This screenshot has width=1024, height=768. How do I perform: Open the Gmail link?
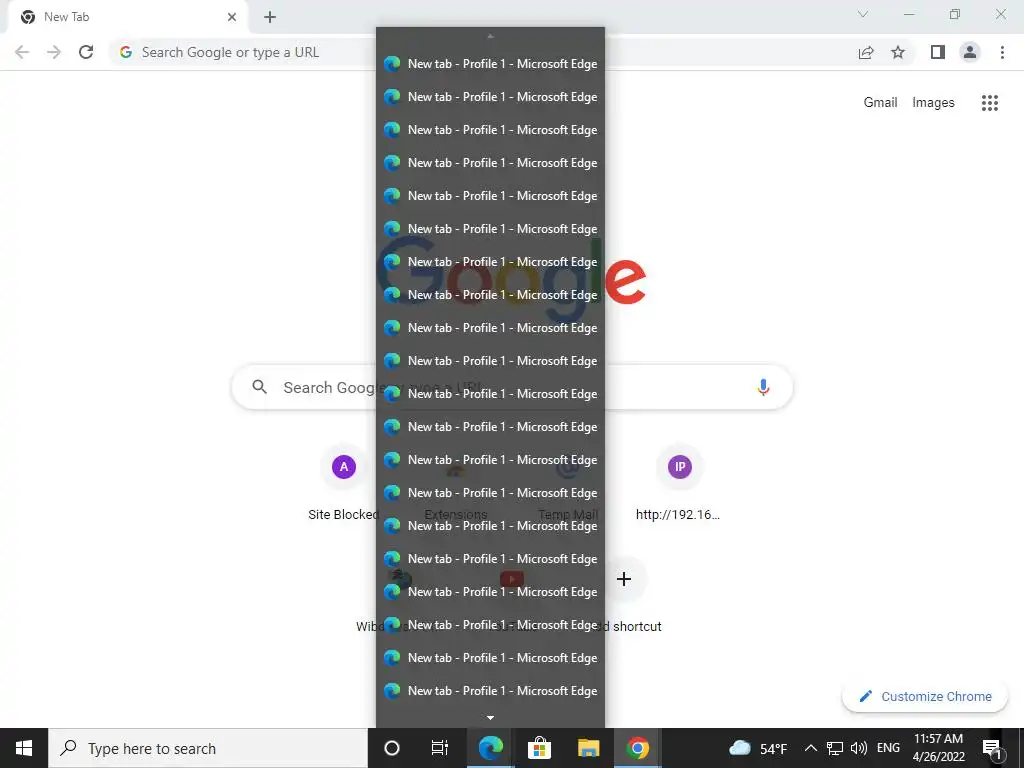880,103
